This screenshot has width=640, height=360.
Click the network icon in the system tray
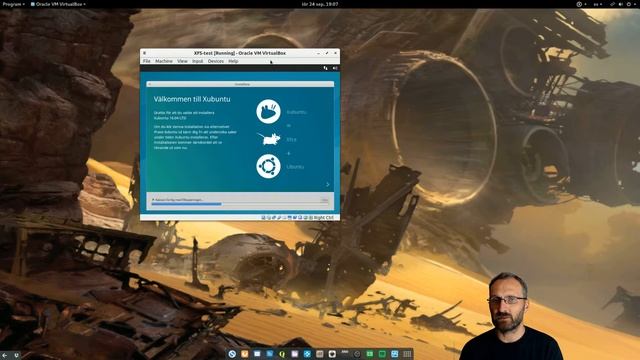612,4
